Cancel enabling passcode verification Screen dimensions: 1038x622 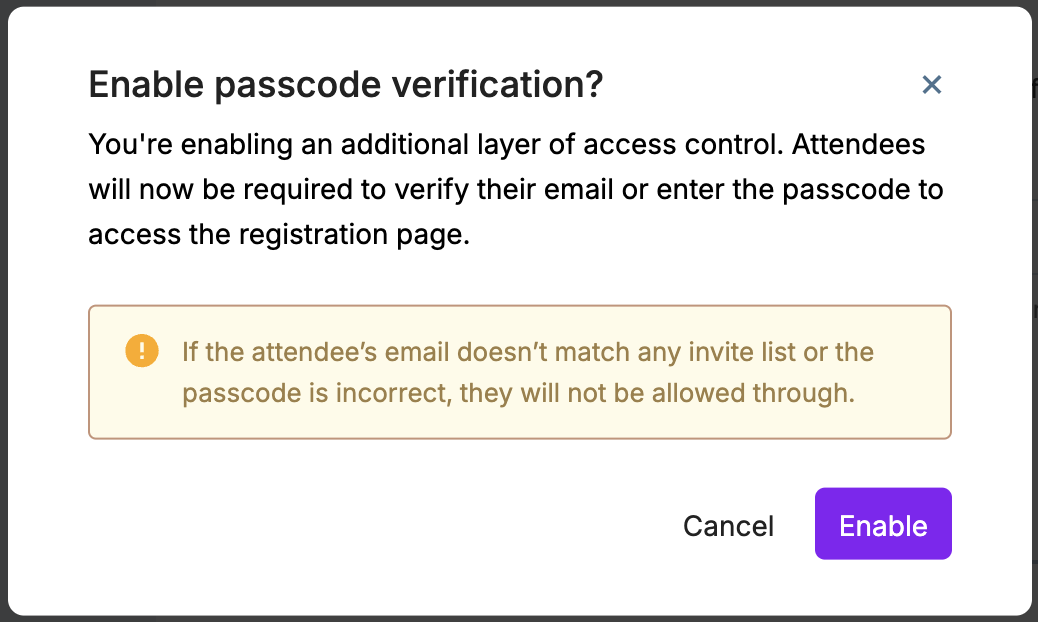tap(728, 526)
